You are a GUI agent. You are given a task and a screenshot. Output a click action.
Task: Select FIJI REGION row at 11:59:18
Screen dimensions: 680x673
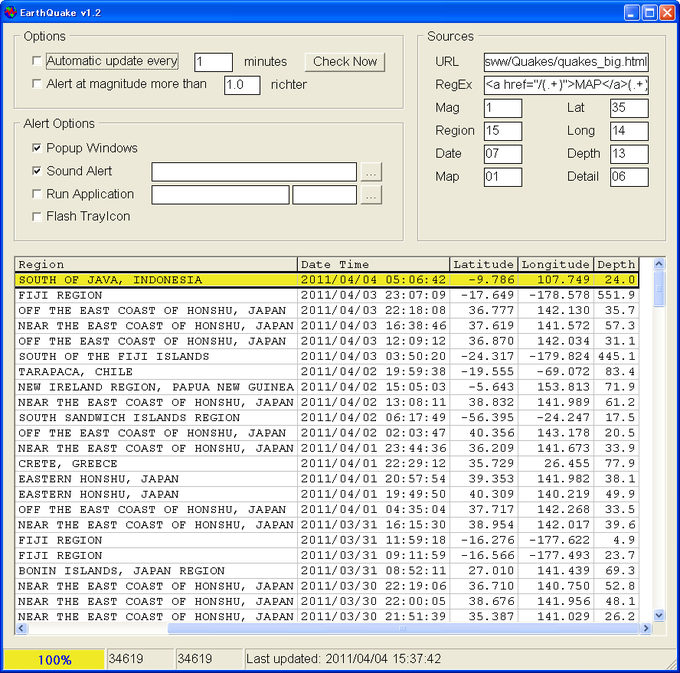pos(327,540)
